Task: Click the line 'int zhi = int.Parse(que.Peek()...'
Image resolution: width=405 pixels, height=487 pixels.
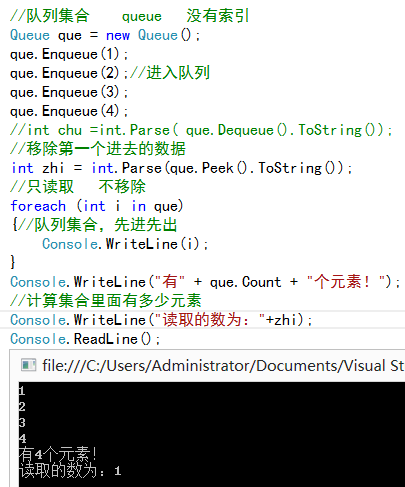Action: pyautogui.click(x=182, y=168)
